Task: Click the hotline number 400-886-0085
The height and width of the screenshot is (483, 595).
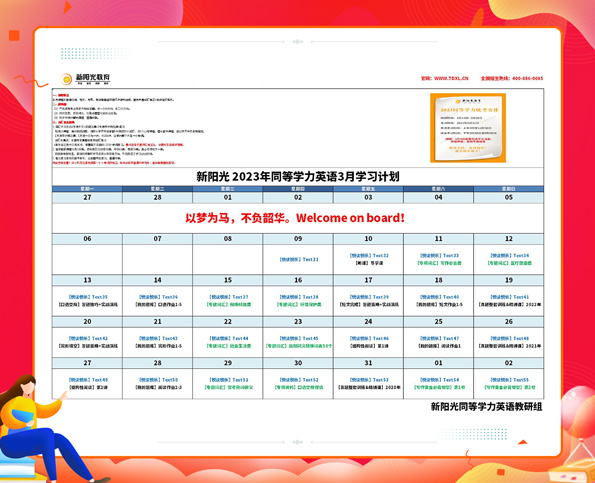Action: [527, 79]
